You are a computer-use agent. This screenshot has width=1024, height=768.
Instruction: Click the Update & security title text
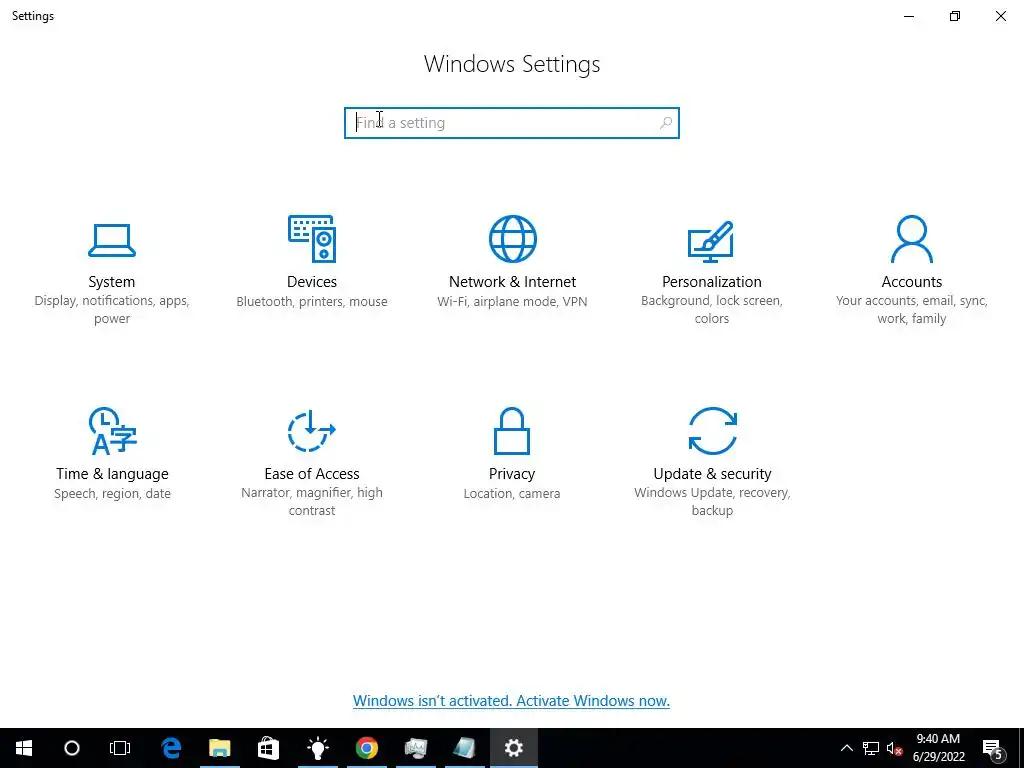(x=712, y=474)
